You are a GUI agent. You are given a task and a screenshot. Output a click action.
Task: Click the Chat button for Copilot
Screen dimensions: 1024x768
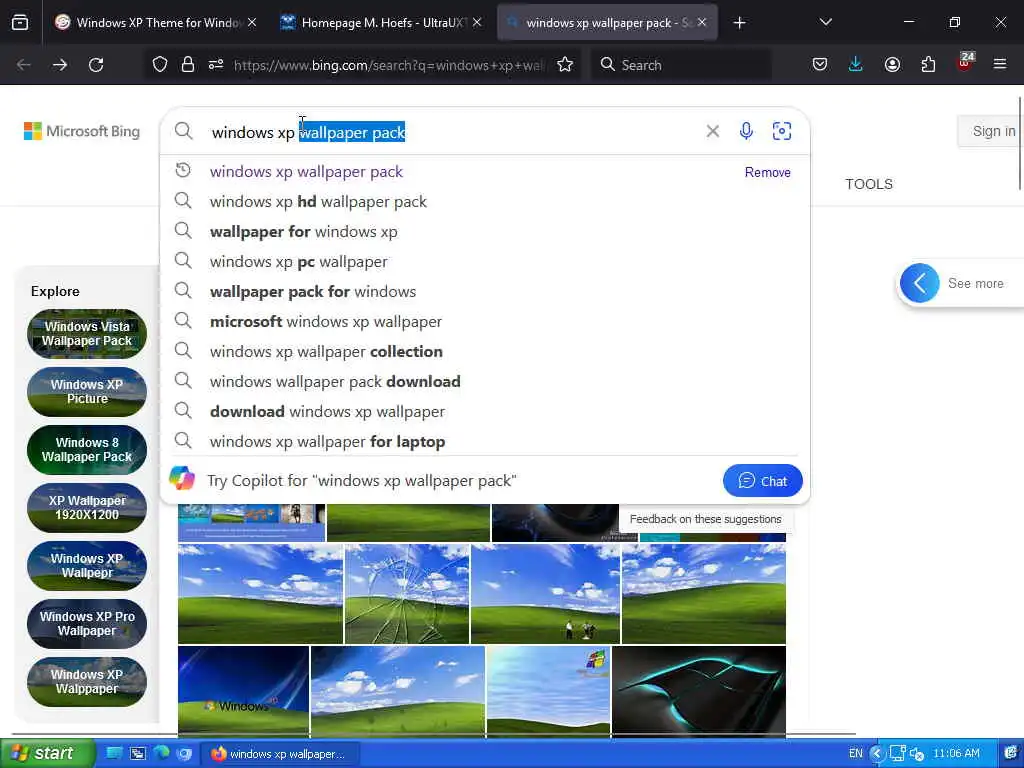pos(762,481)
